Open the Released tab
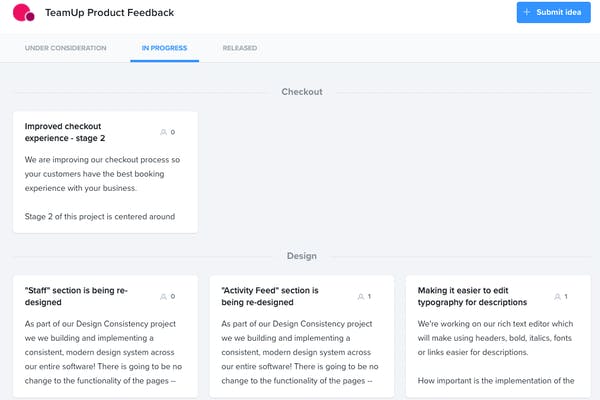This screenshot has width=600, height=400. (x=240, y=48)
